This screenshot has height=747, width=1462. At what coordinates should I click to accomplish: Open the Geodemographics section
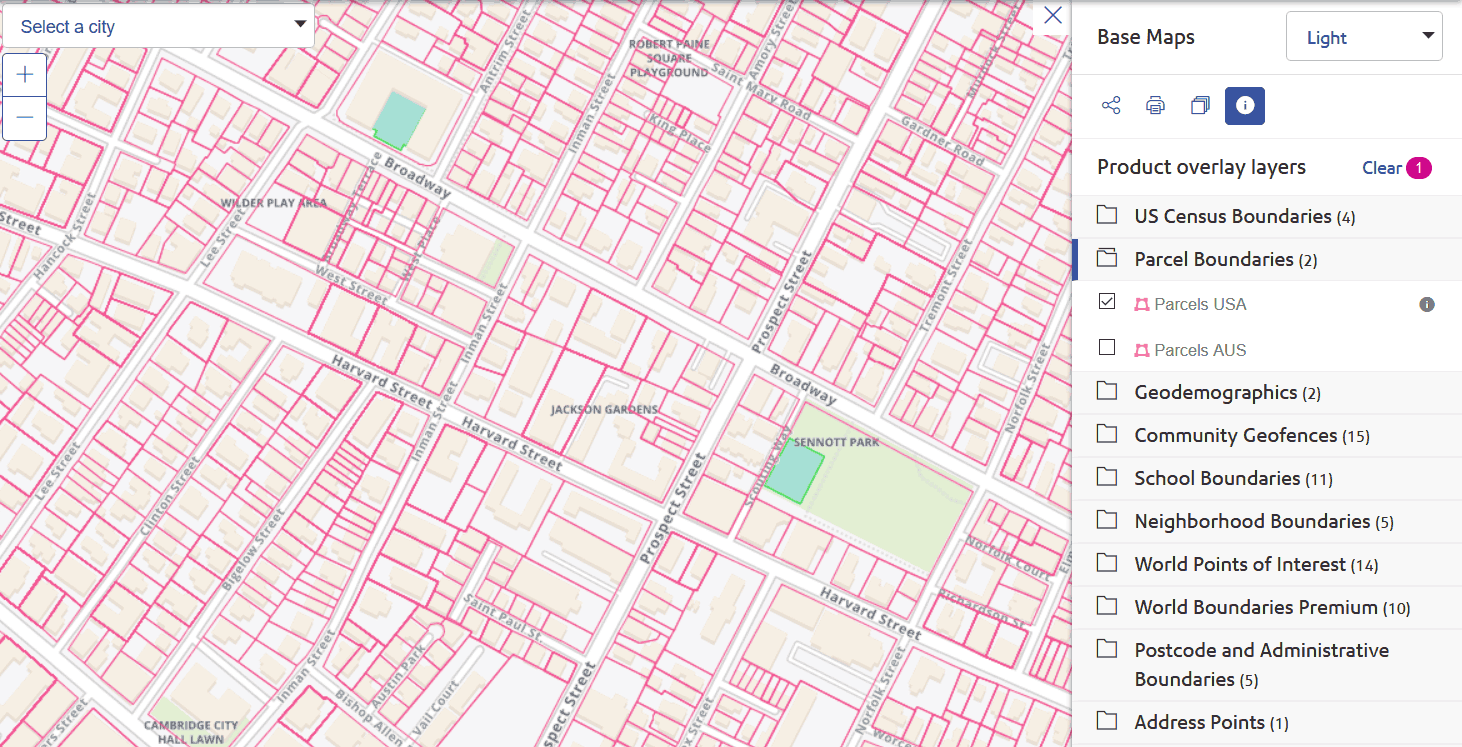(1213, 392)
